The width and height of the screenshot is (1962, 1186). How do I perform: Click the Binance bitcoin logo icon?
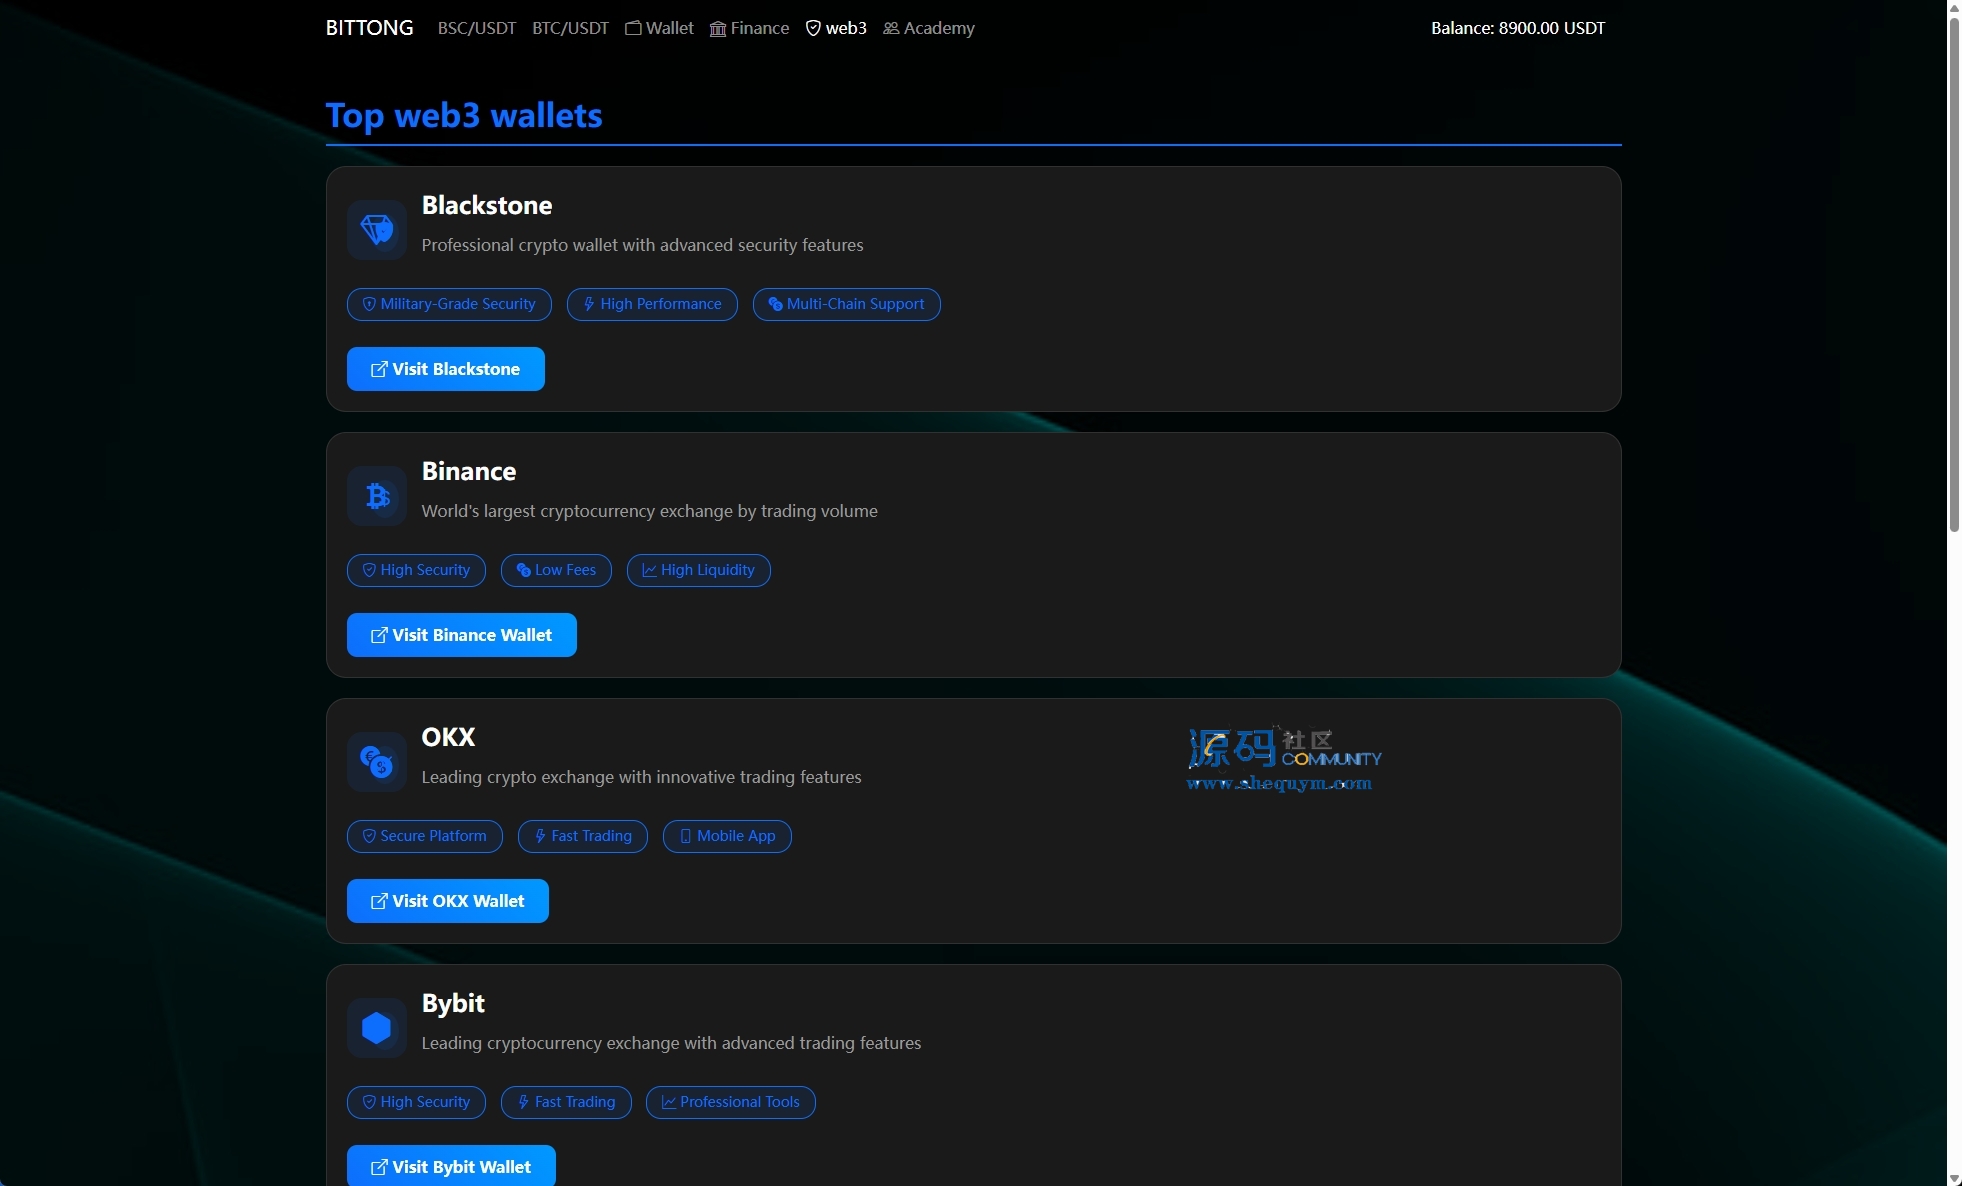pyautogui.click(x=377, y=495)
